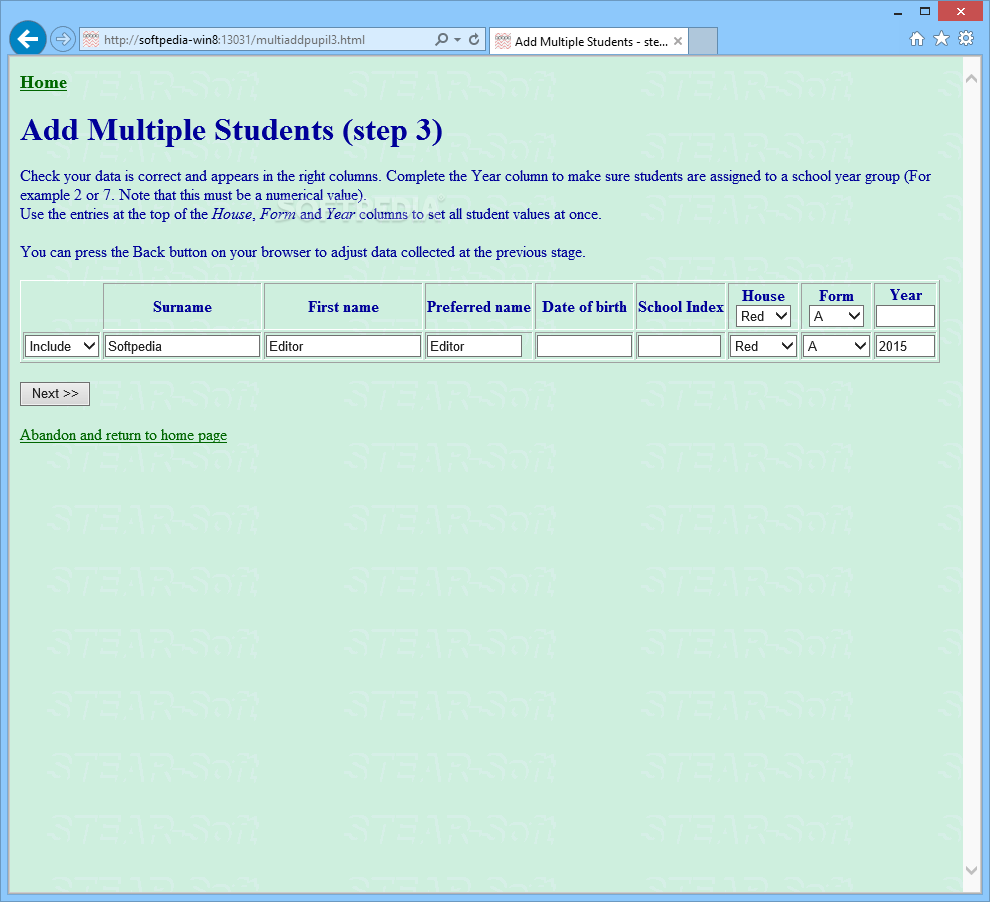Click the scrollbar down arrow
This screenshot has height=902, width=990.
(x=972, y=871)
